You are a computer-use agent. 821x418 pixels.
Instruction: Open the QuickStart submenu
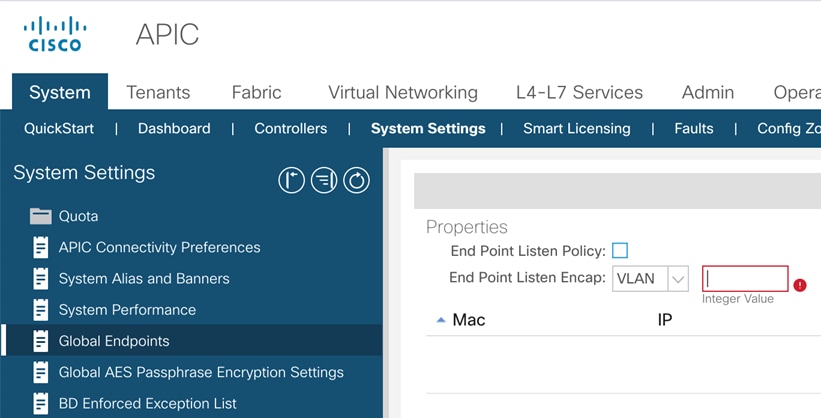pyautogui.click(x=59, y=128)
